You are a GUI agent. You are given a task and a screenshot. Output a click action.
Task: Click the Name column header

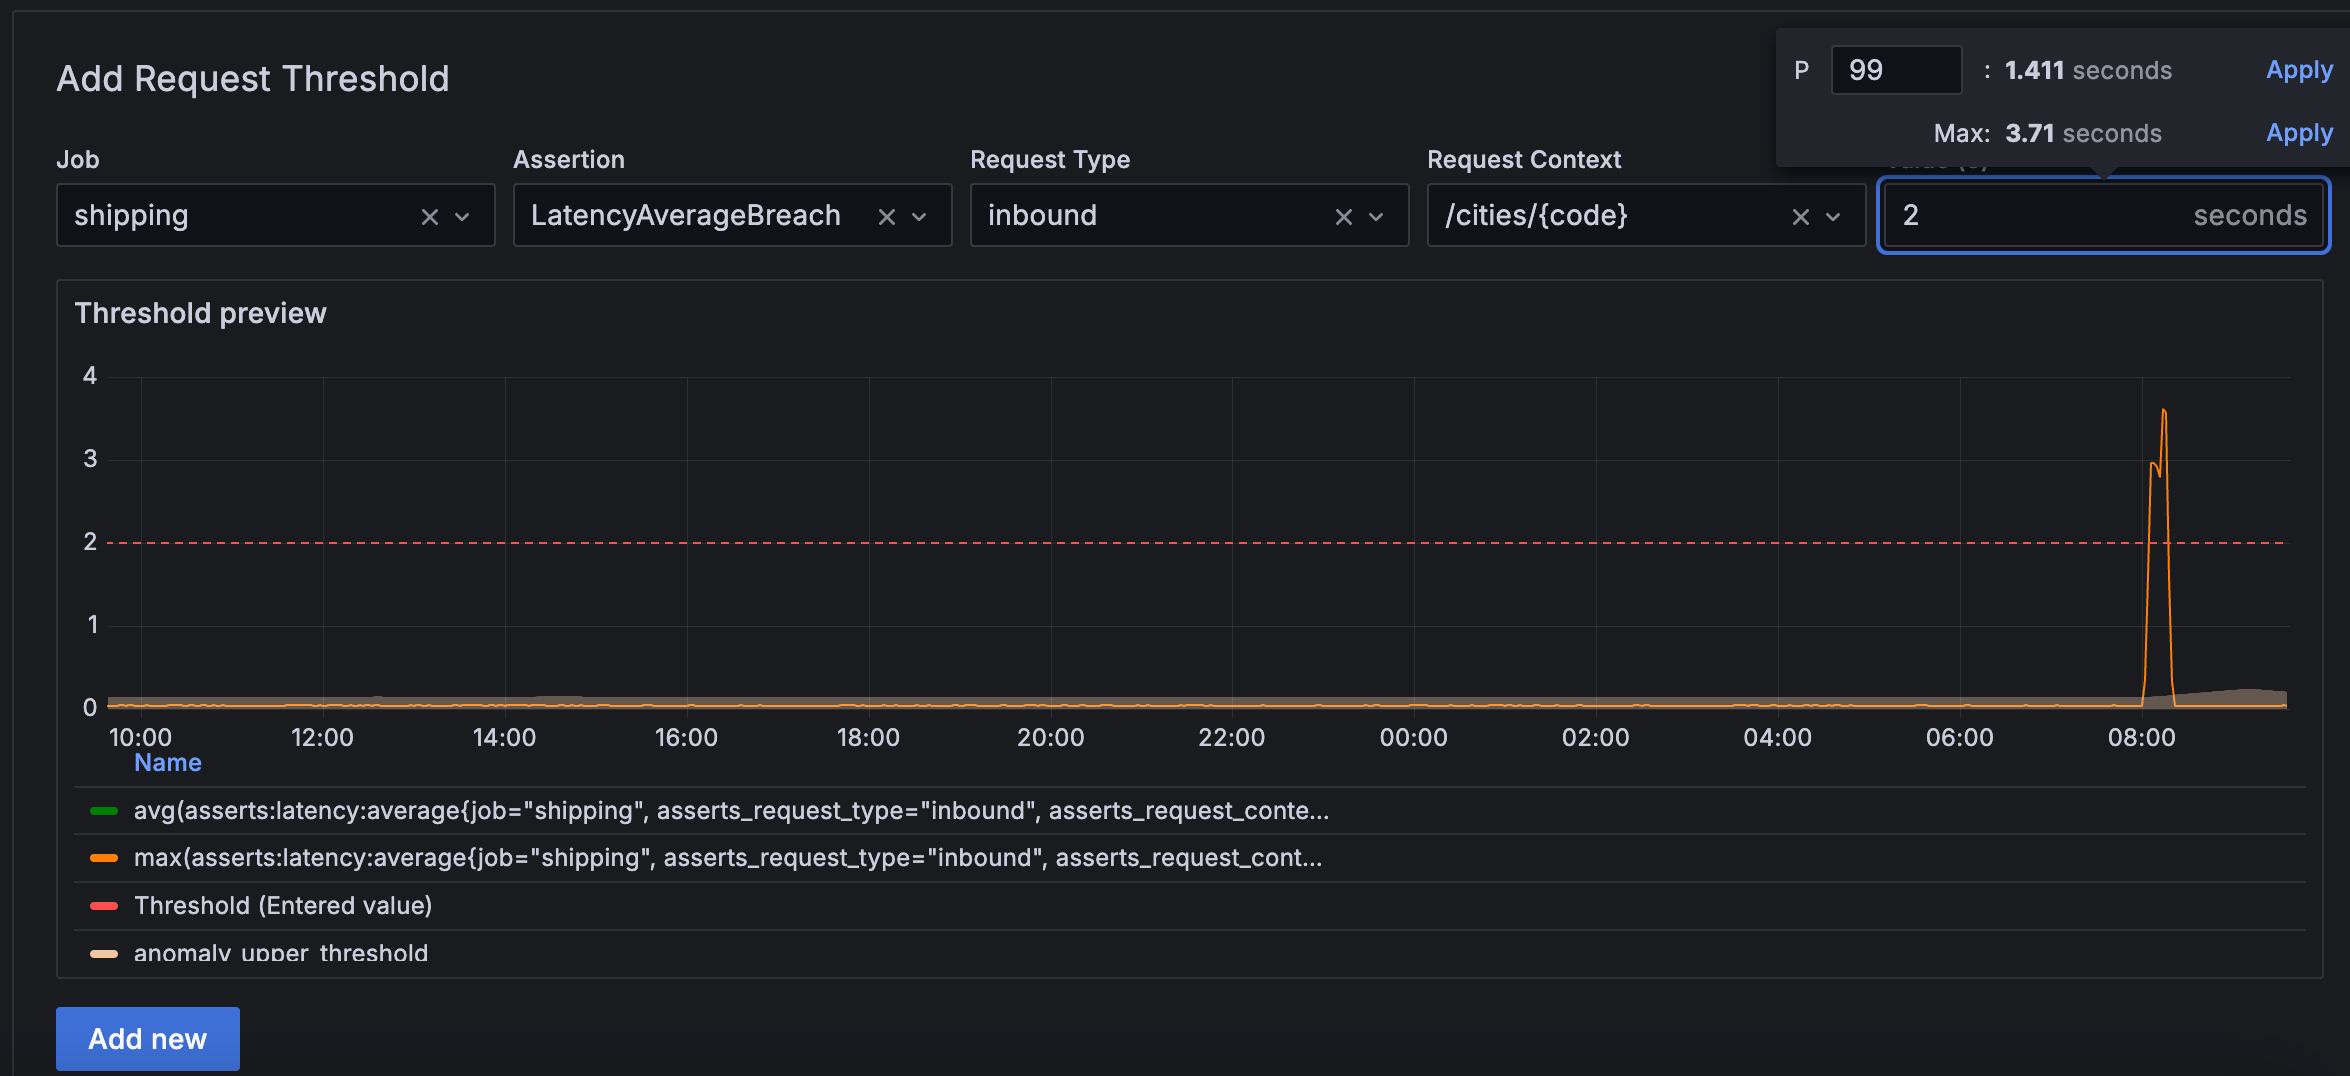point(167,762)
